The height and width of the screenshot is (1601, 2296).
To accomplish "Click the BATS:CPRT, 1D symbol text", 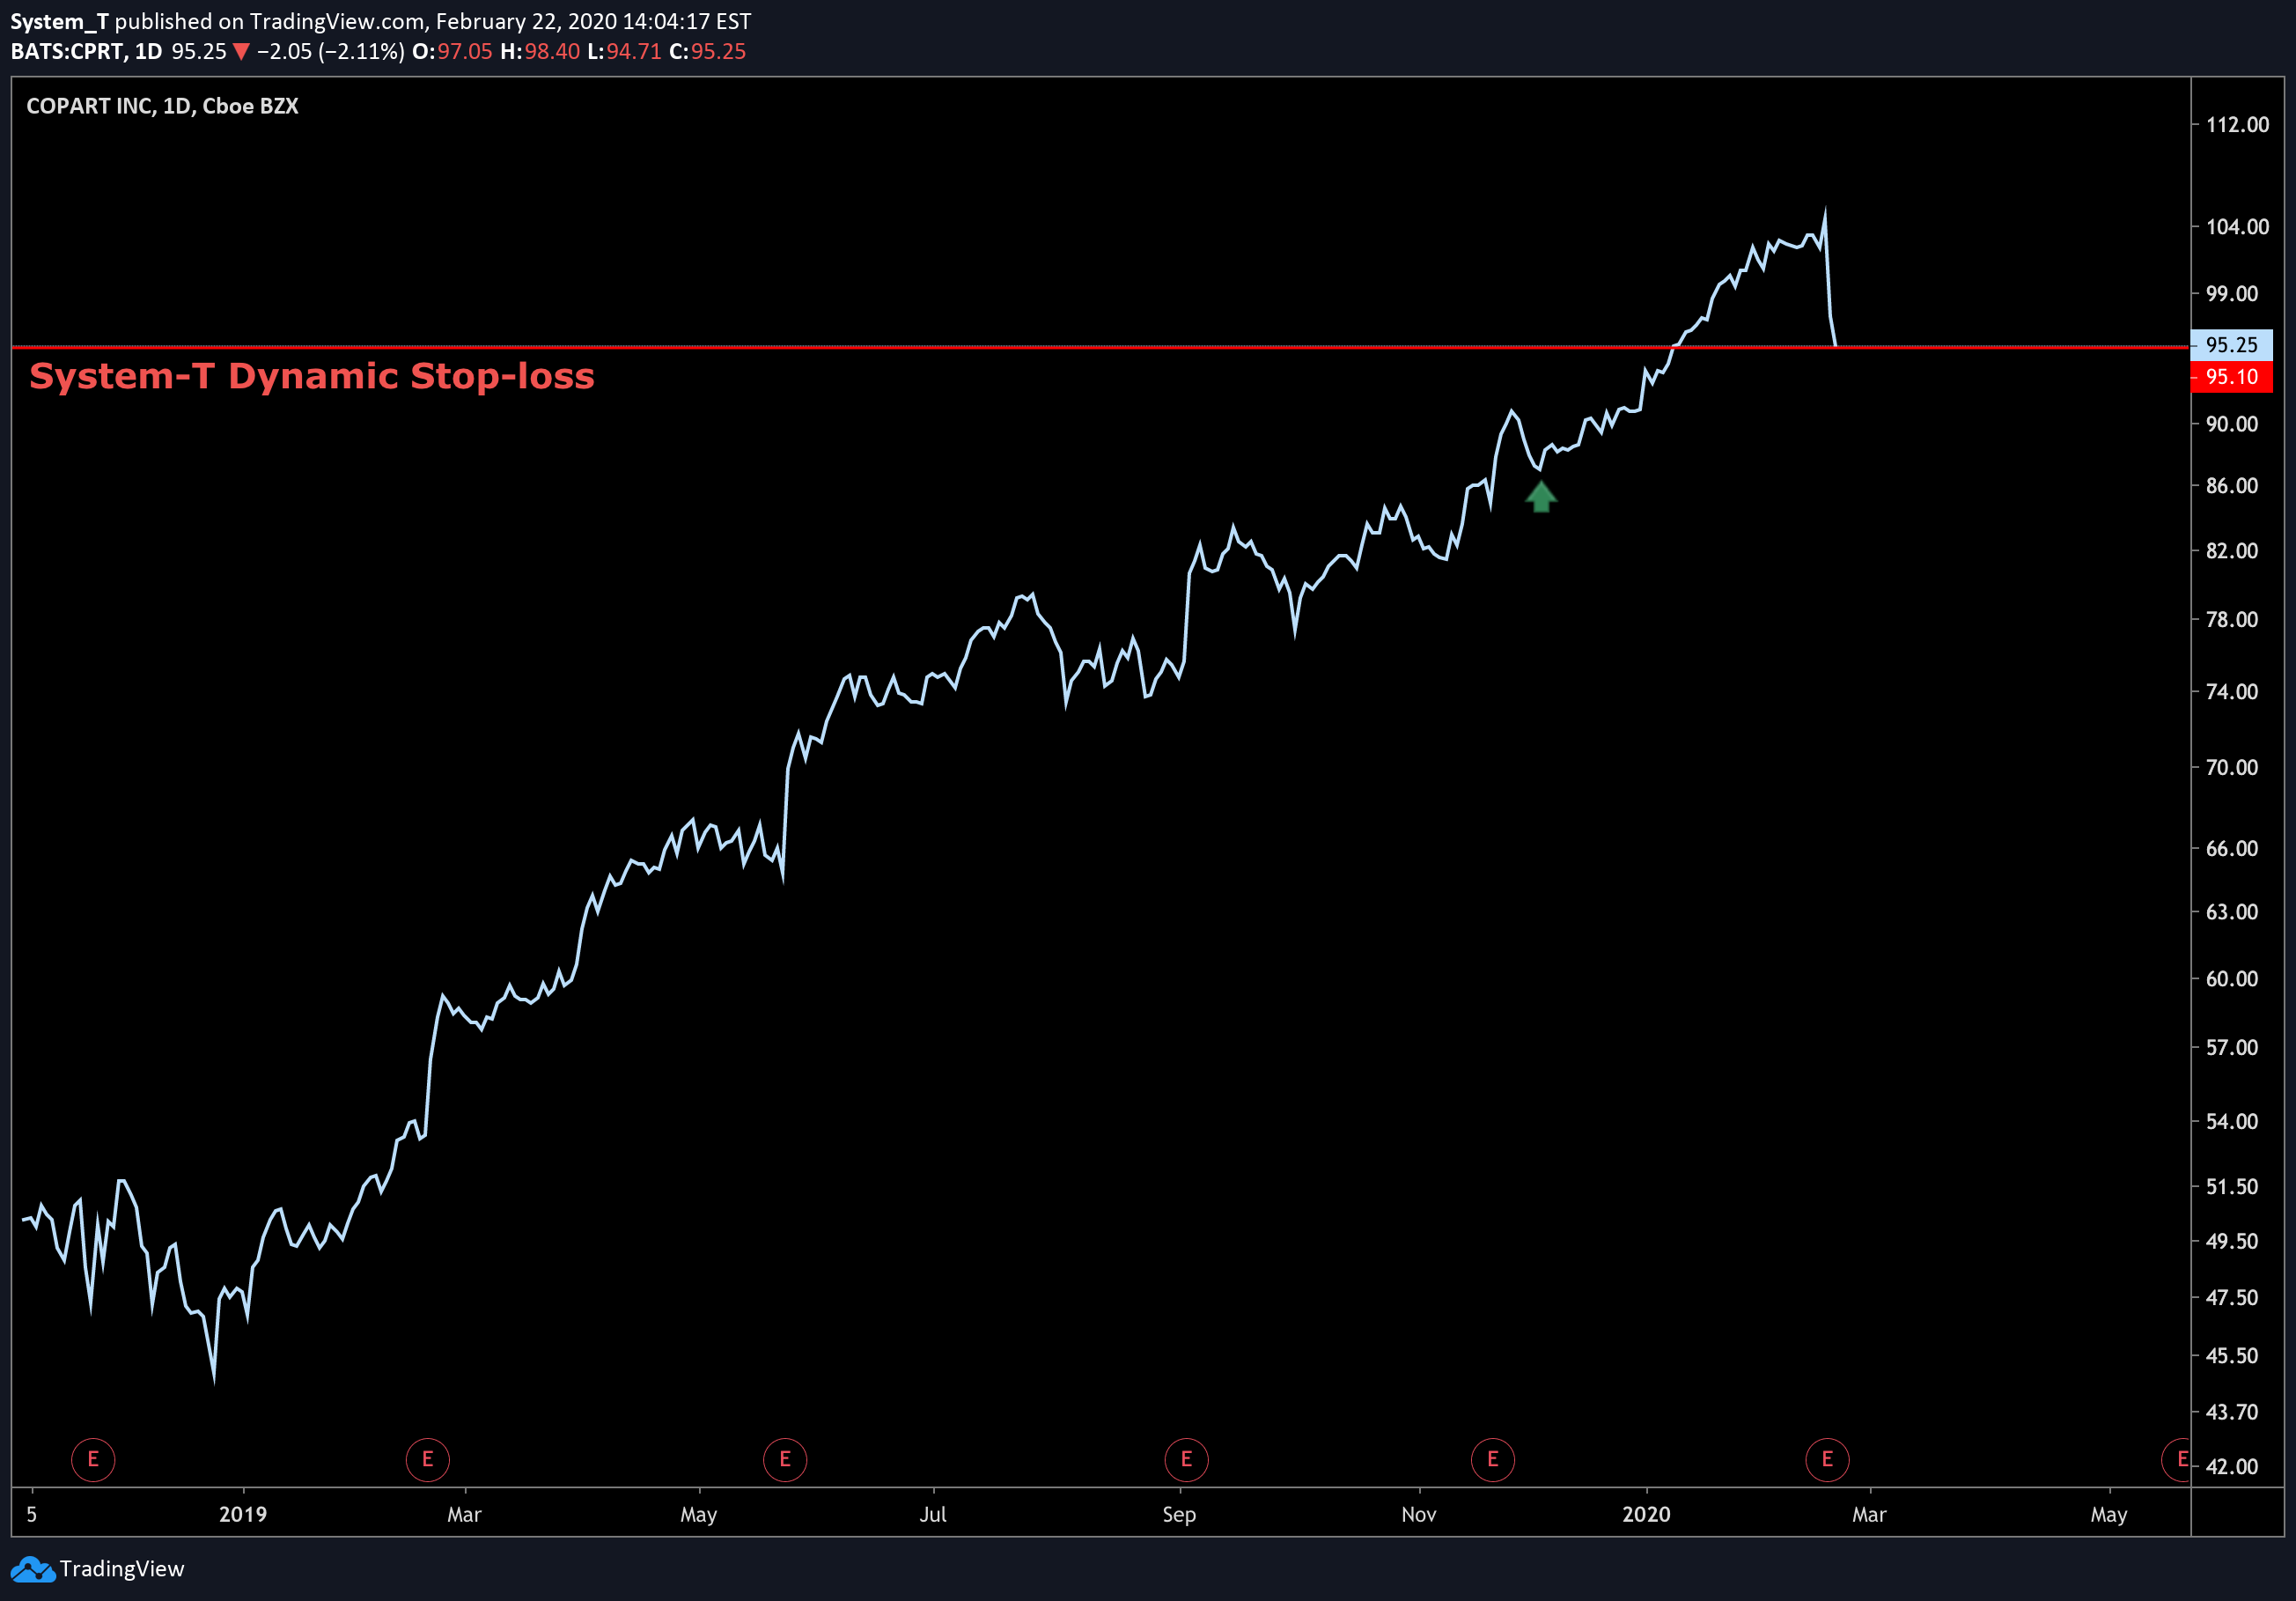I will [86, 51].
